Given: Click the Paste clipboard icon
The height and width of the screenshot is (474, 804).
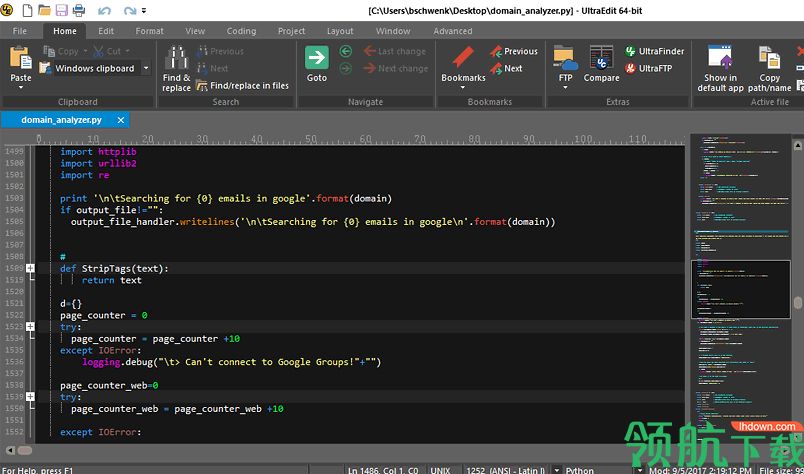Looking at the screenshot, I should point(21,57).
